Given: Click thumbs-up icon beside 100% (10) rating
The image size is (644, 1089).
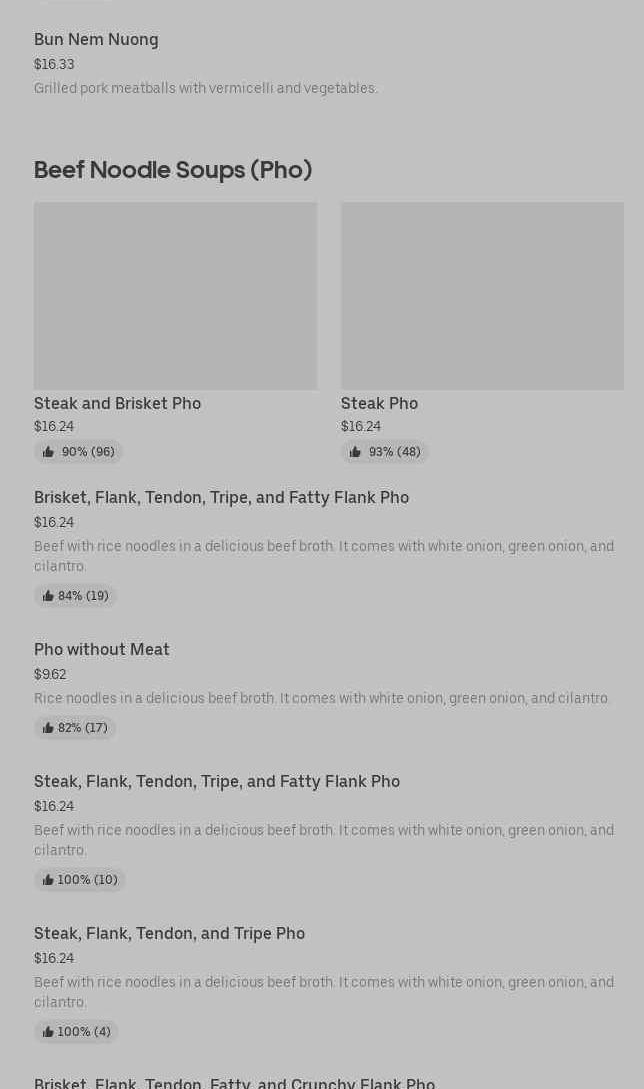Looking at the screenshot, I should pos(48,880).
